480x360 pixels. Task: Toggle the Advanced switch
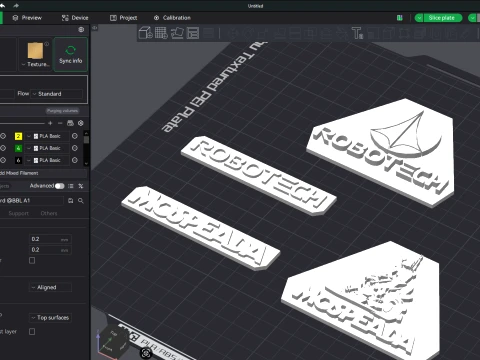tap(60, 186)
